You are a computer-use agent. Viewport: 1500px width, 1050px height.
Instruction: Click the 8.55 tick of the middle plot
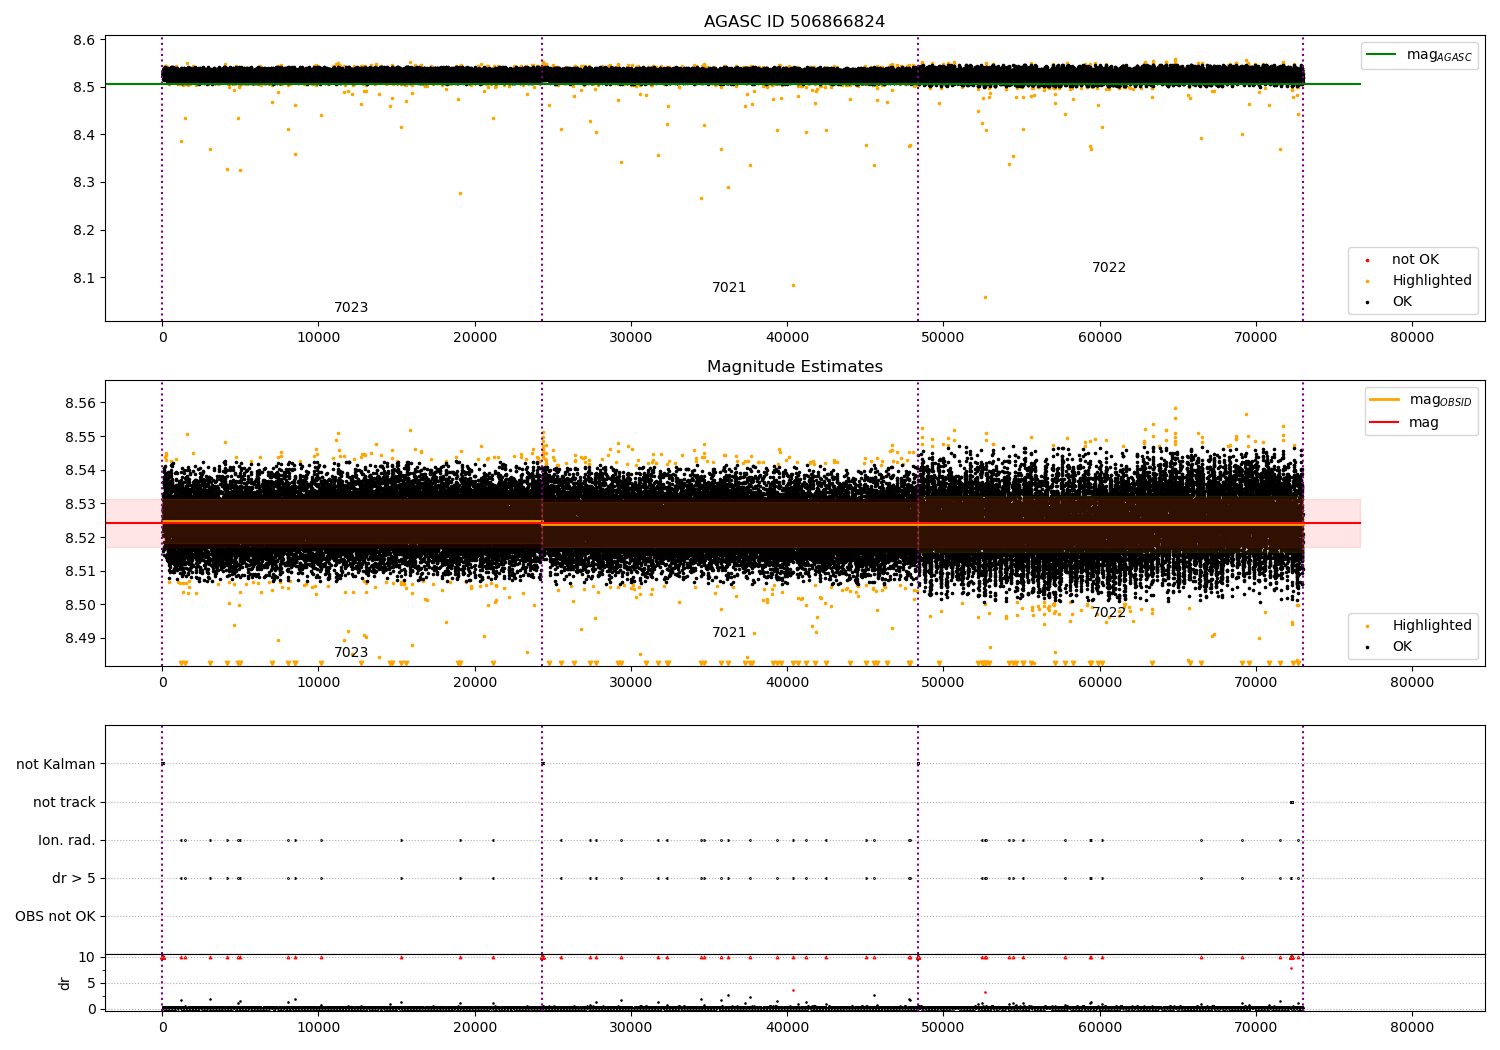(x=80, y=437)
